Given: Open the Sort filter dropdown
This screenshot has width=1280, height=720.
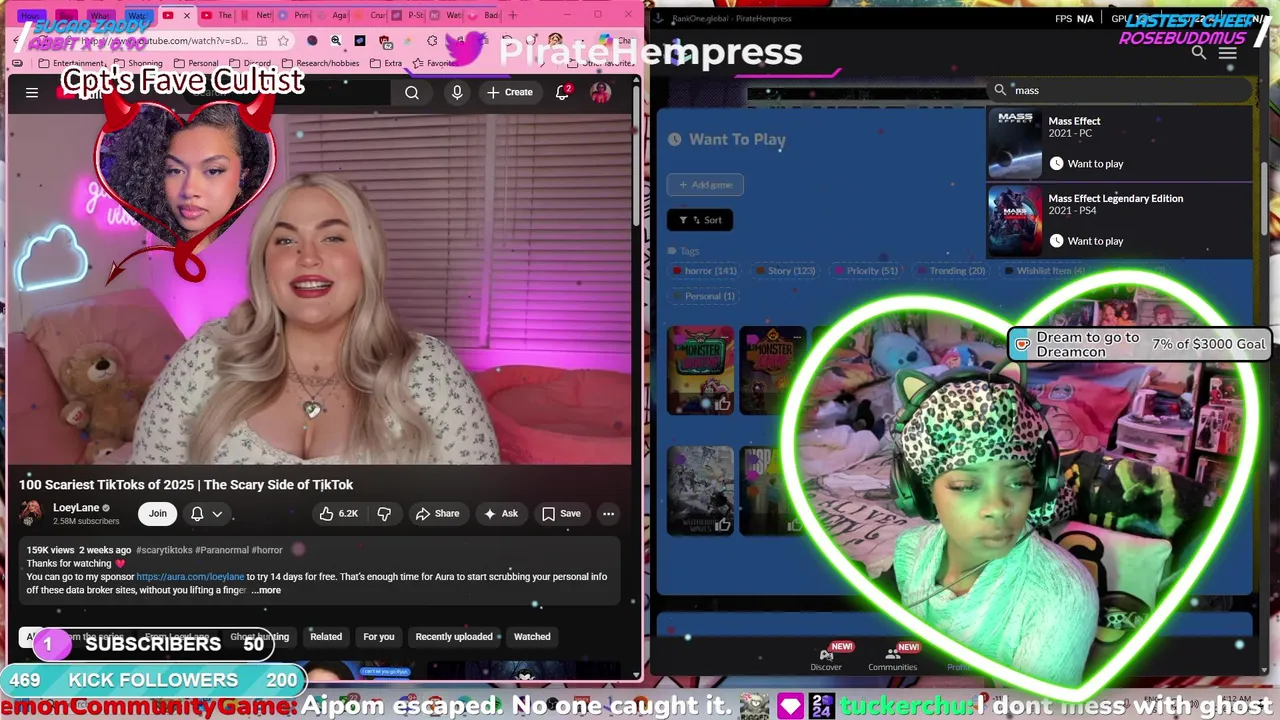Looking at the screenshot, I should pyautogui.click(x=700, y=220).
